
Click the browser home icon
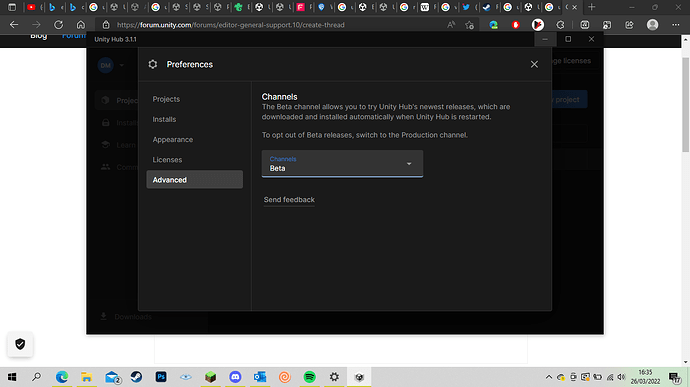pyautogui.click(x=81, y=25)
